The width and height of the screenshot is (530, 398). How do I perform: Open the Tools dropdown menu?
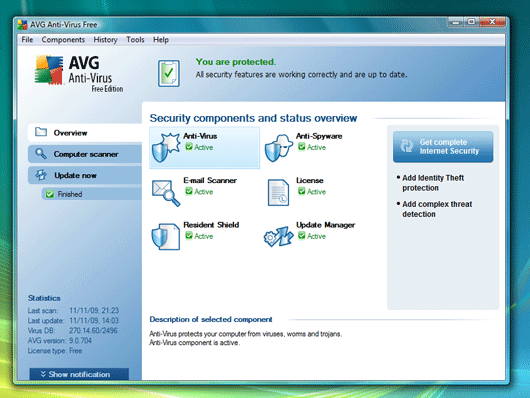click(135, 40)
